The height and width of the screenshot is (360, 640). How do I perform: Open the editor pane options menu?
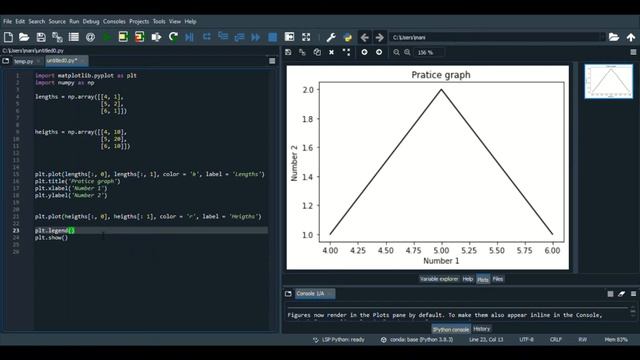(272, 61)
